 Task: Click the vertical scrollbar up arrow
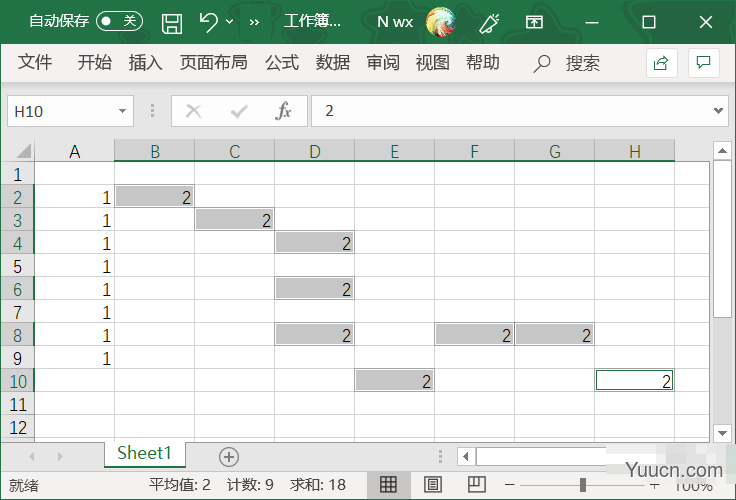tap(722, 151)
